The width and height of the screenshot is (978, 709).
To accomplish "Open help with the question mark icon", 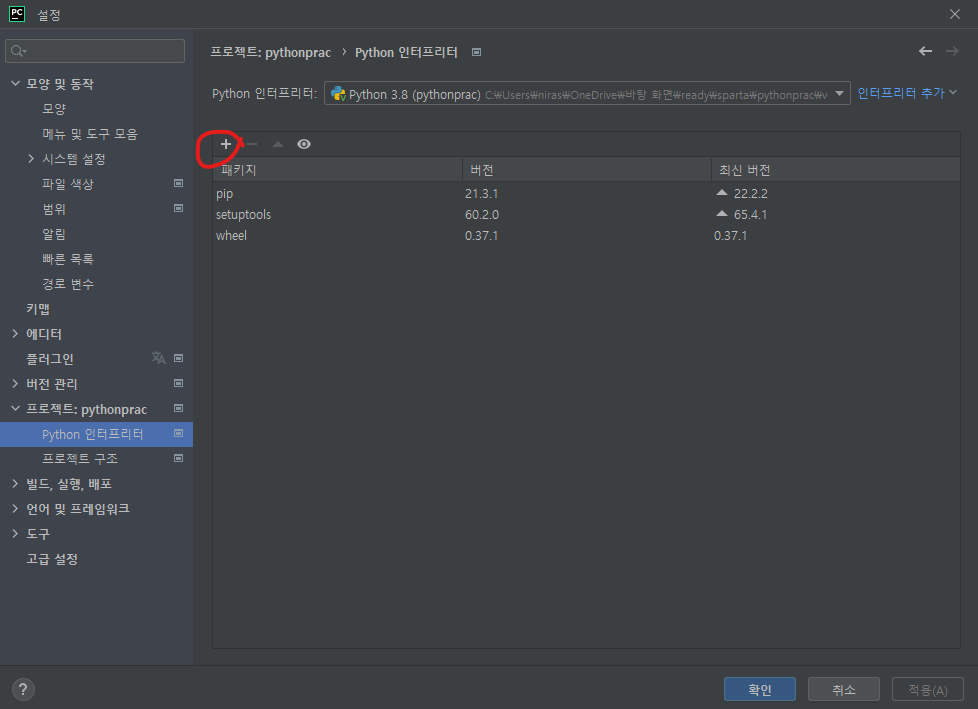I will [x=23, y=689].
